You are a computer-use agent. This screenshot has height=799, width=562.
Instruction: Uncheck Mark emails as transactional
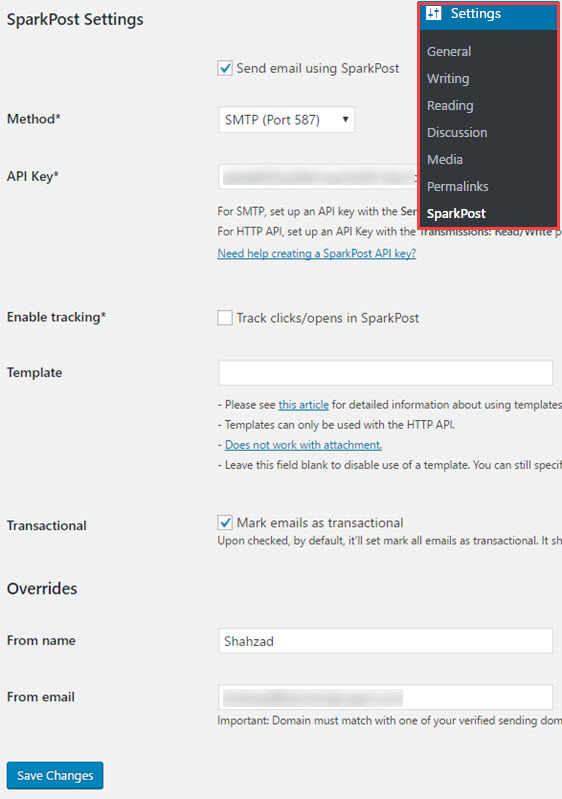tap(225, 522)
